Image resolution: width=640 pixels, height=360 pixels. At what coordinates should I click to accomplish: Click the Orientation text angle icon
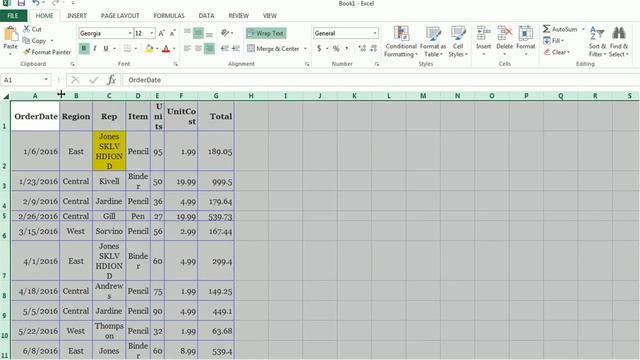[x=225, y=33]
